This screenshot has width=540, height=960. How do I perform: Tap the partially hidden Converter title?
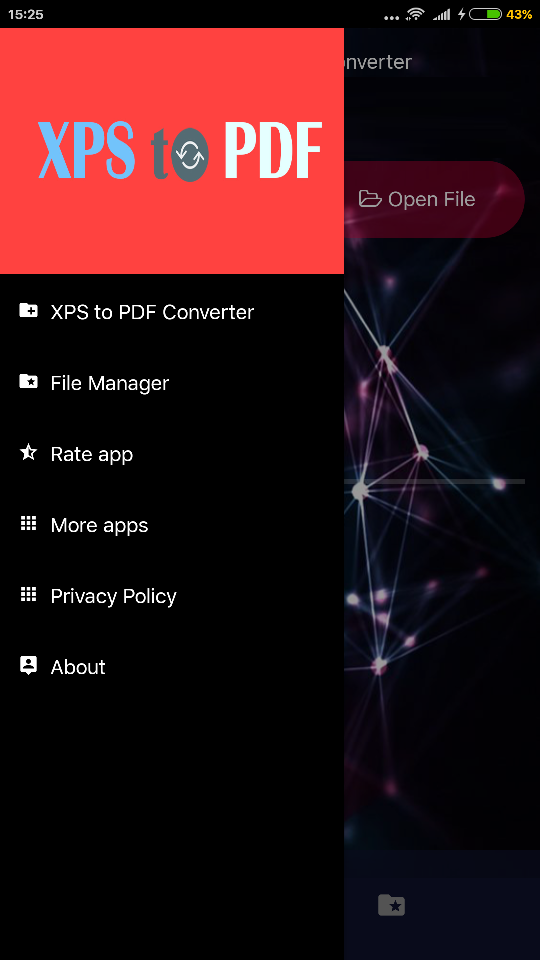378,62
